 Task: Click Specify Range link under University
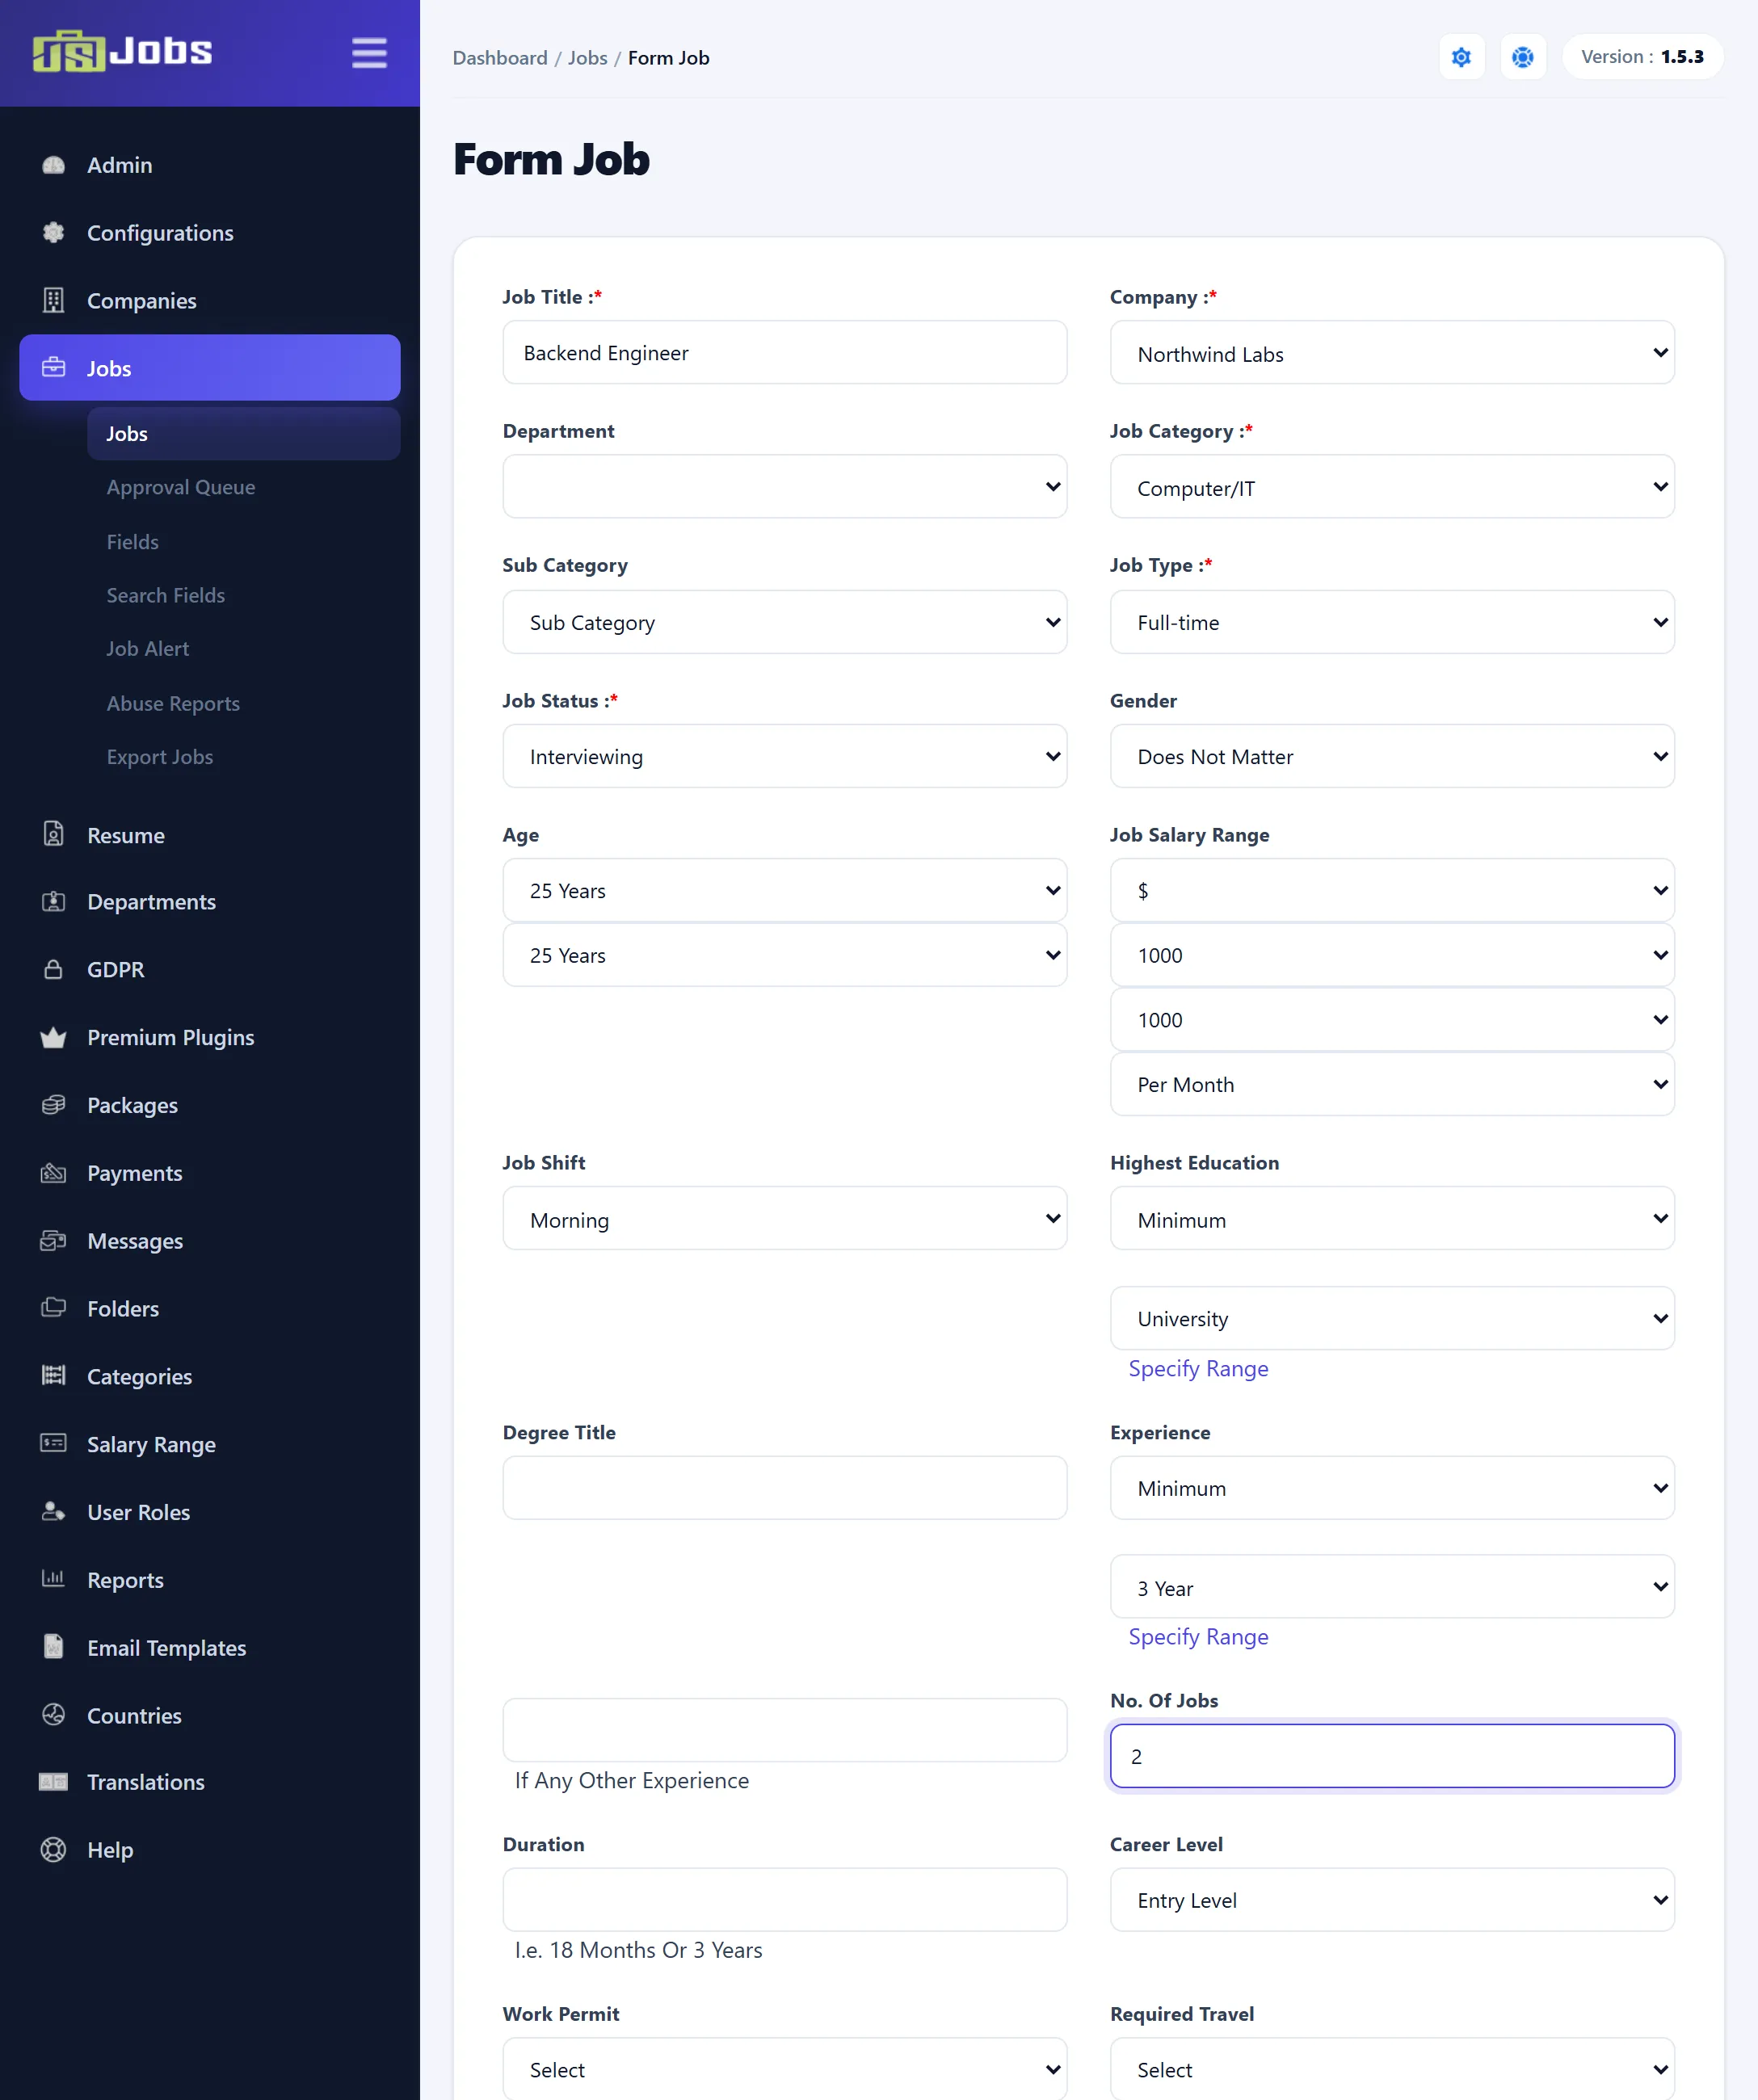[x=1198, y=1368]
